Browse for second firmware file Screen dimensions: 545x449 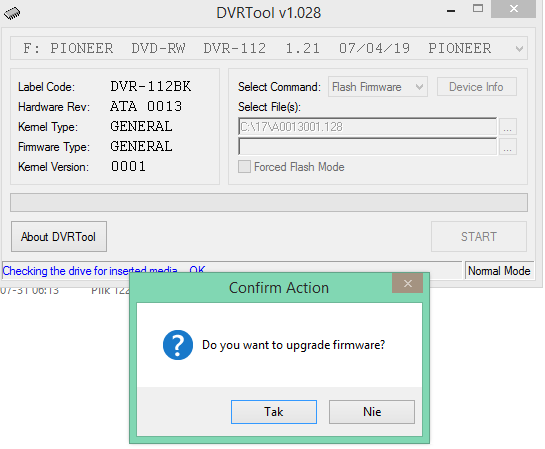pyautogui.click(x=507, y=147)
